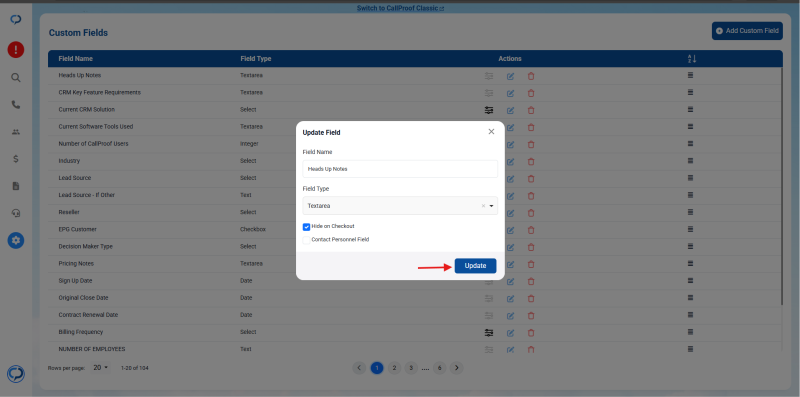Open options for Contract Renewal Date row

[x=489, y=315]
